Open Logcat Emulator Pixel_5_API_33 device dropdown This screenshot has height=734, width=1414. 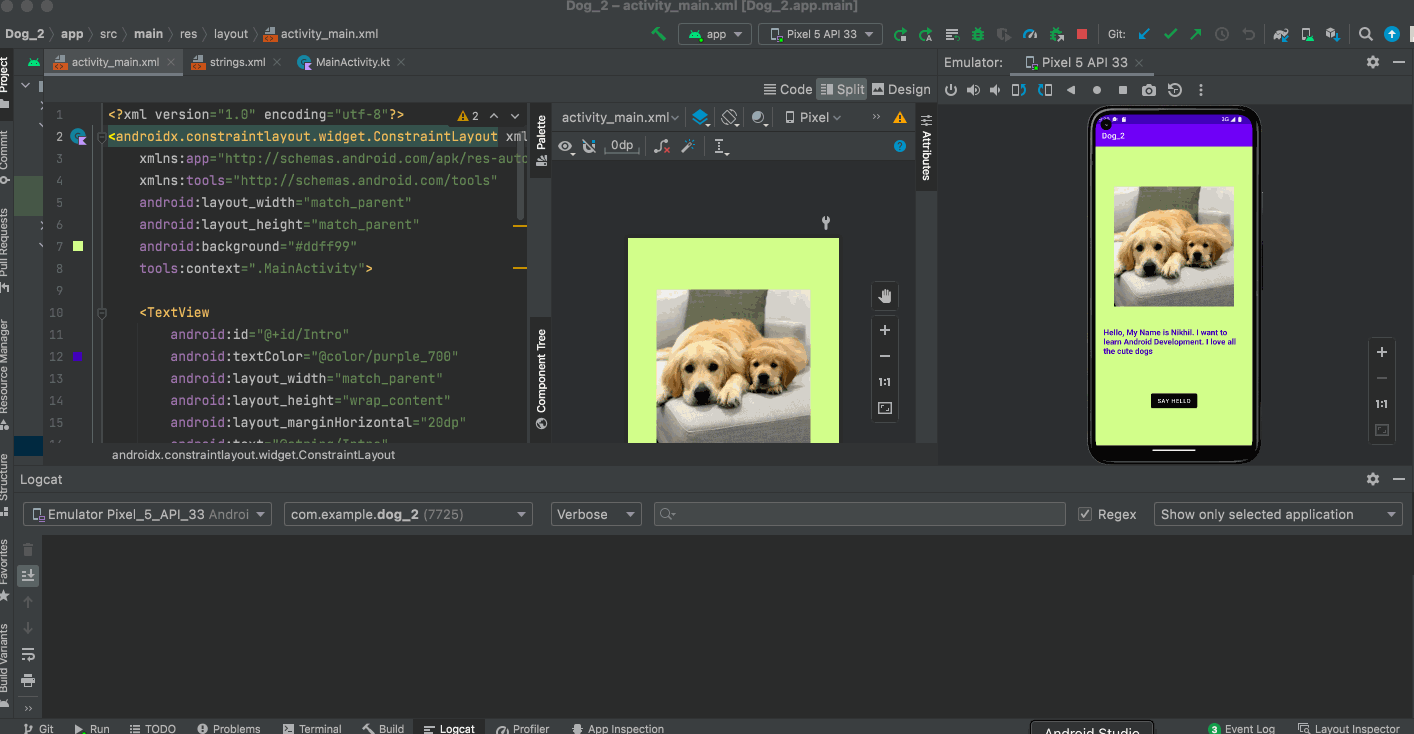pyautogui.click(x=147, y=514)
